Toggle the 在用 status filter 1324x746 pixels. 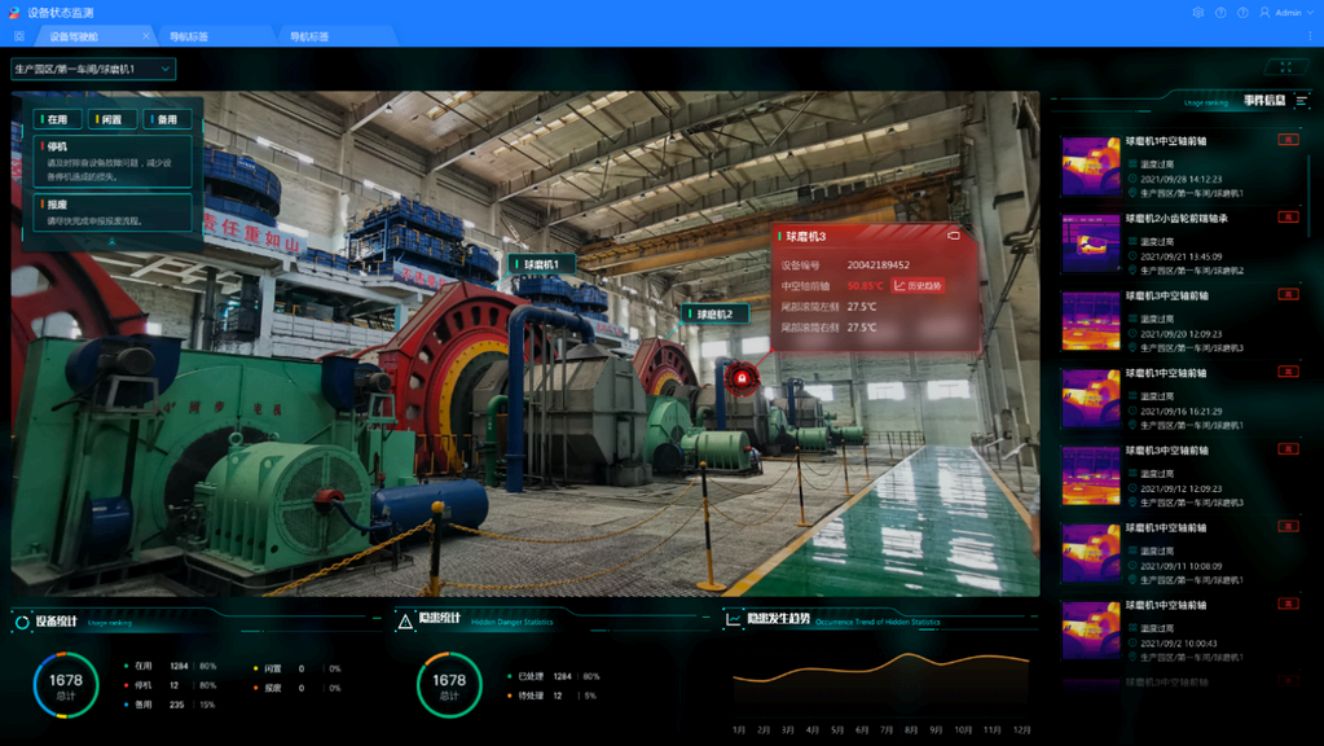57,119
